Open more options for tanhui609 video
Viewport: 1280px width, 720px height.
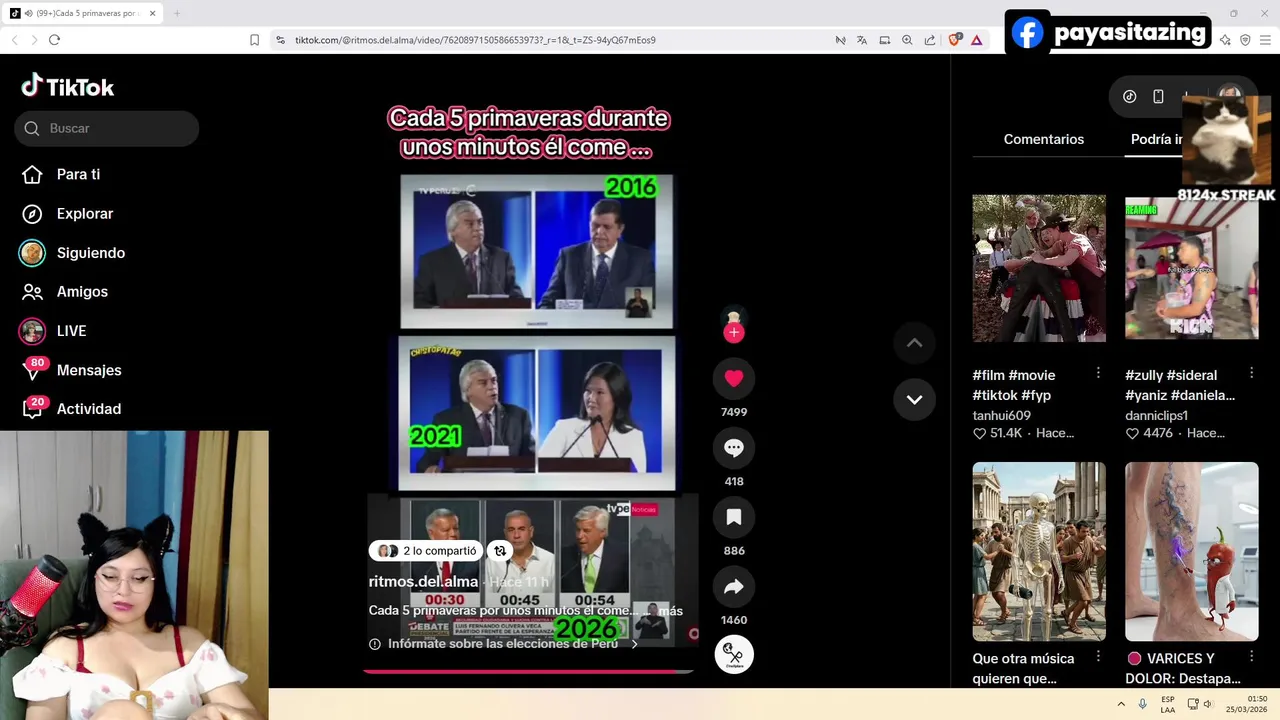1098,373
